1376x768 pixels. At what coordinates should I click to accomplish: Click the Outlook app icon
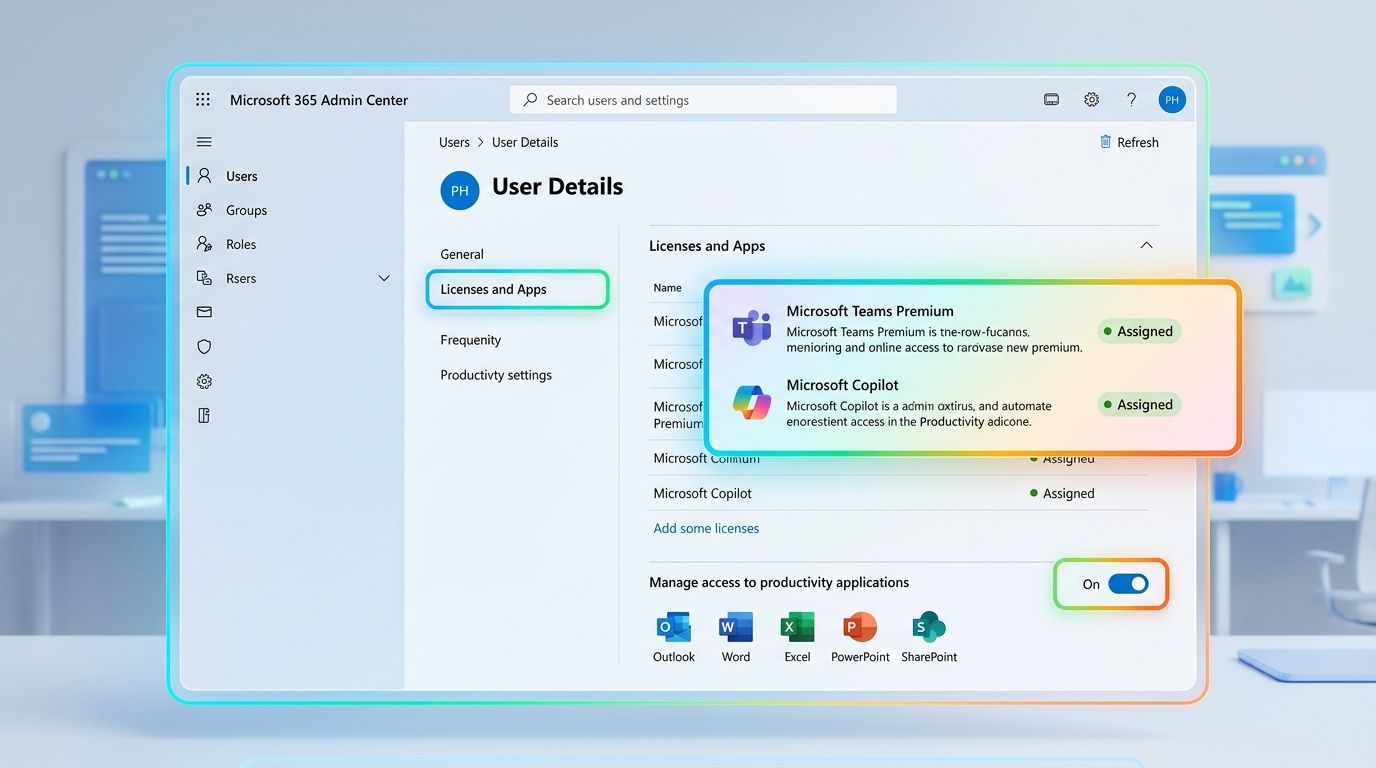point(673,628)
